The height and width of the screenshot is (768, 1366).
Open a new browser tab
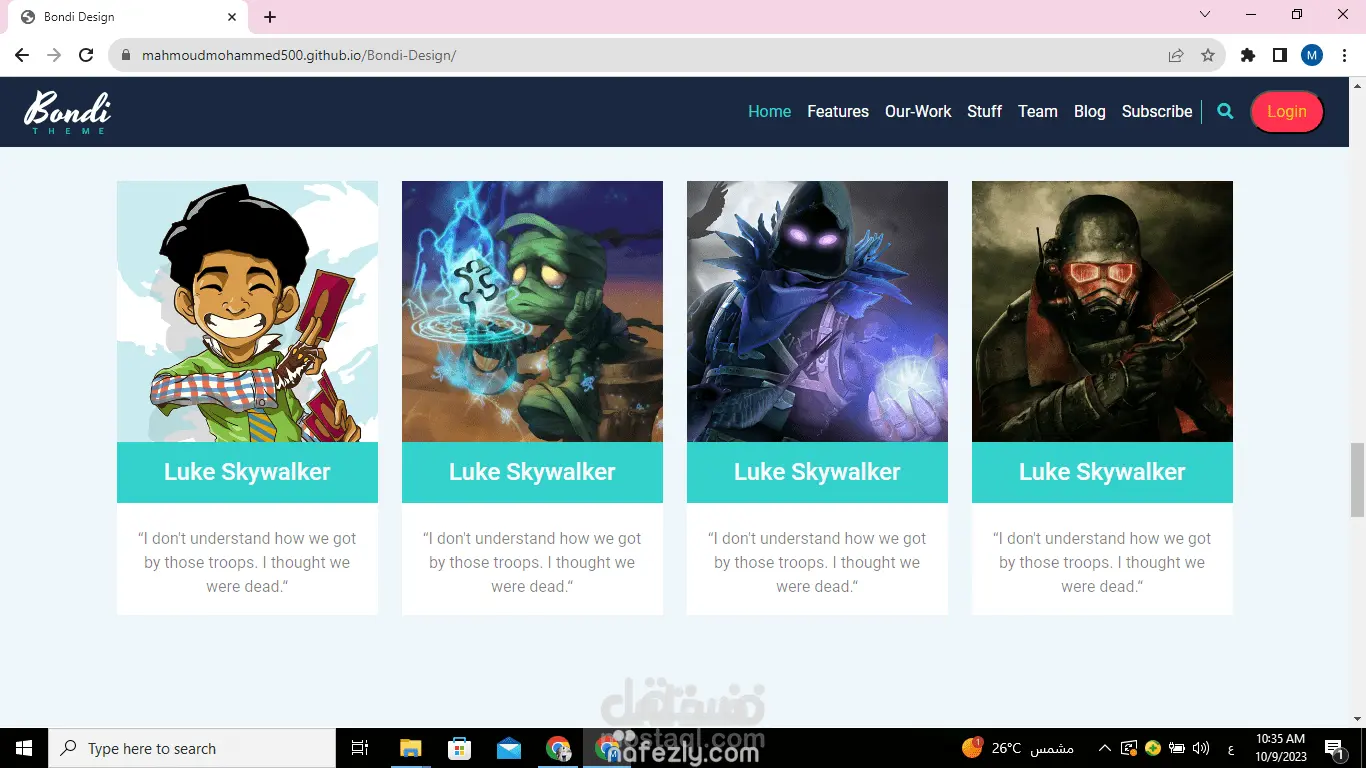[270, 17]
